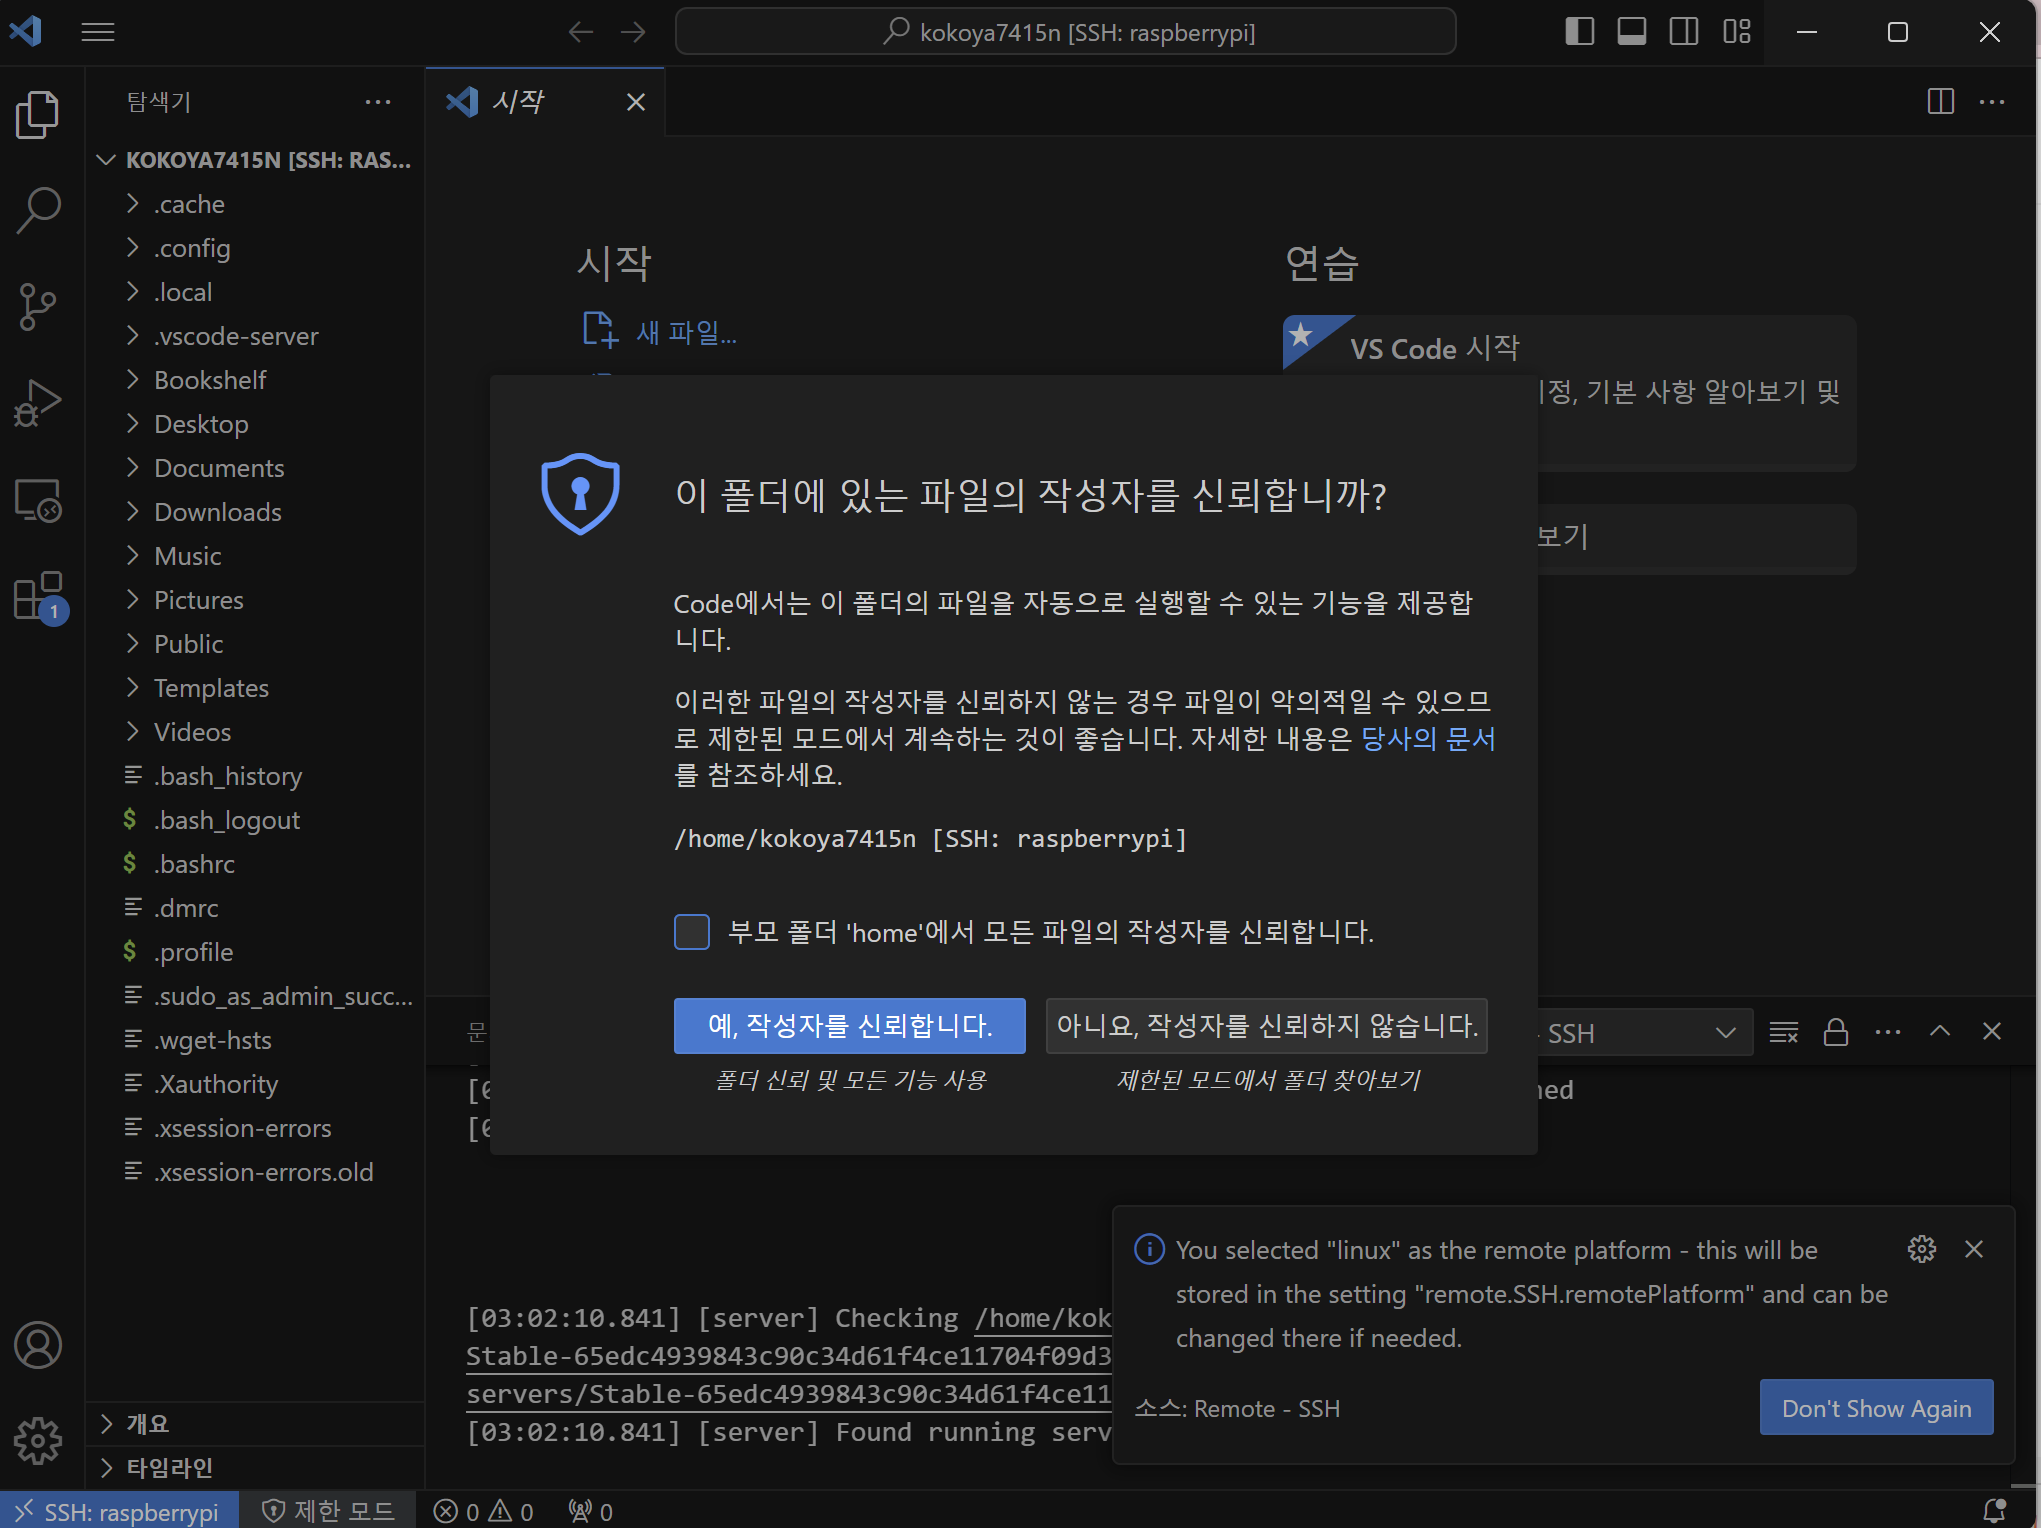Click the SSH: raspberrypi remote indicator
This screenshot has height=1528, width=2041.
(119, 1511)
